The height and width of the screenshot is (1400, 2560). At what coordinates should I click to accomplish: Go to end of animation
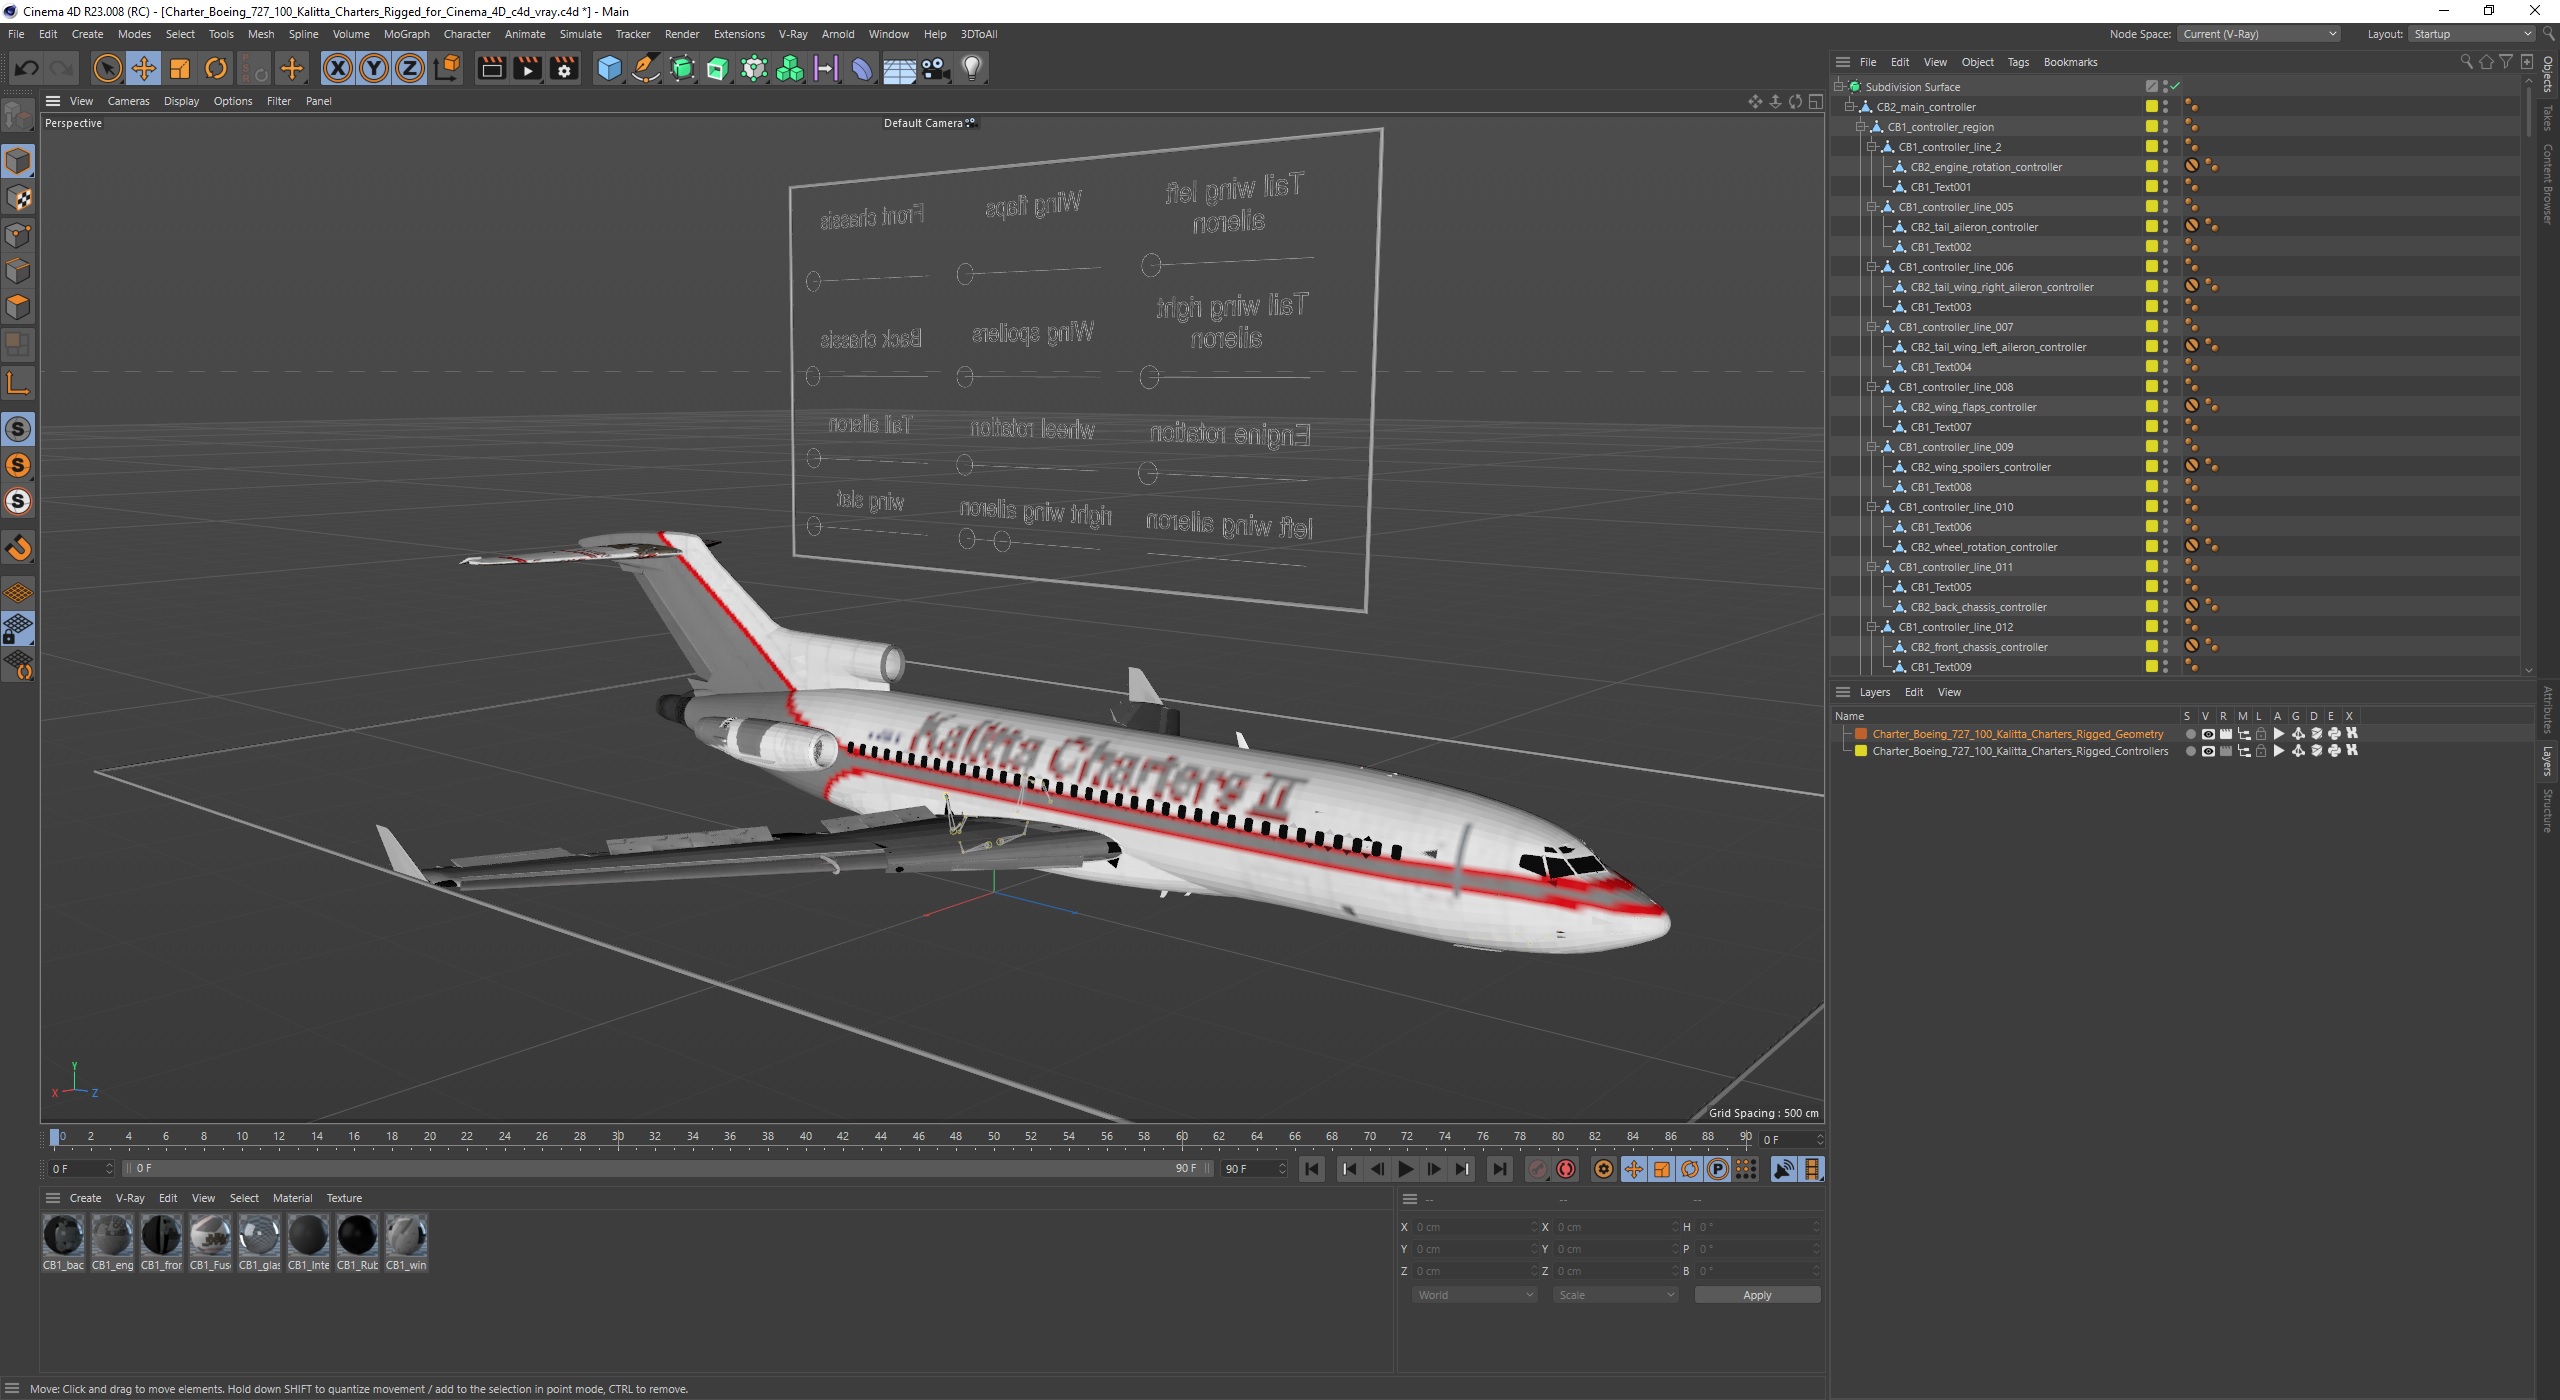coord(1499,1169)
